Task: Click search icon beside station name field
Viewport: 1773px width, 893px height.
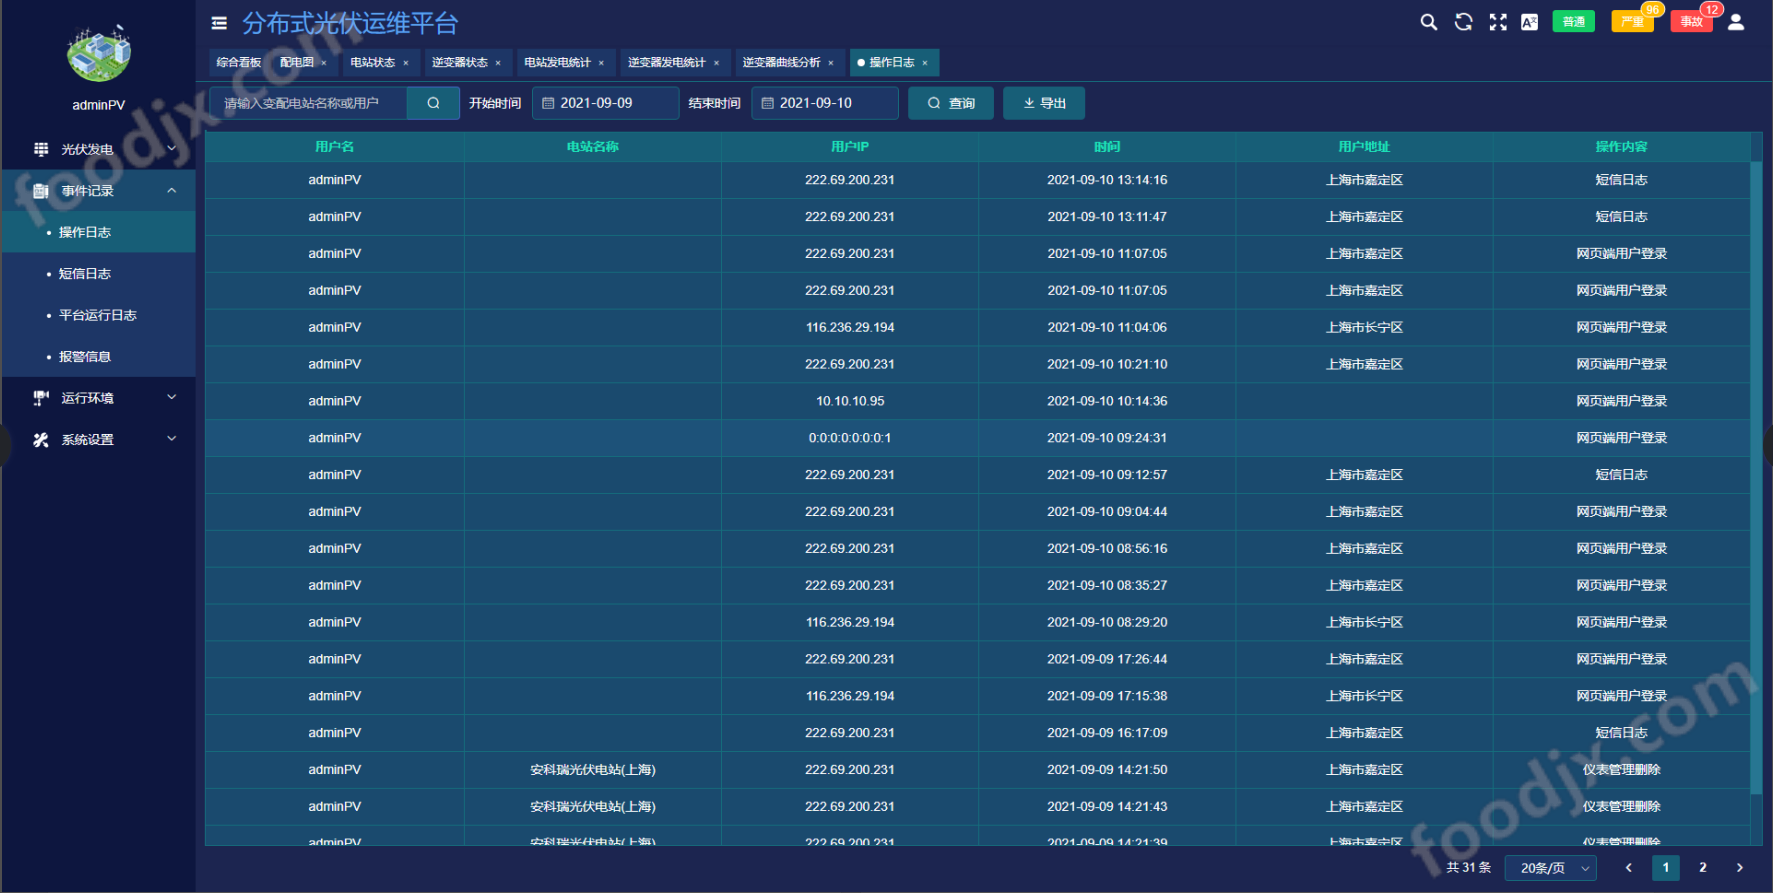Action: tap(433, 103)
